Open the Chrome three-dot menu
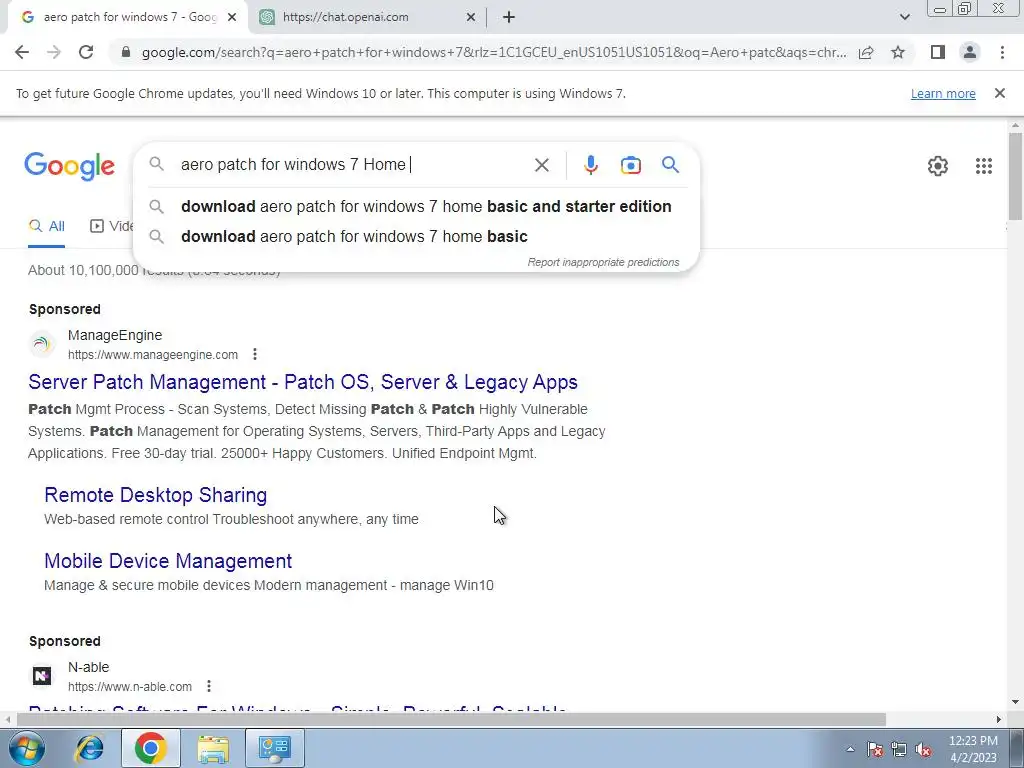The image size is (1024, 768). tap(1002, 52)
